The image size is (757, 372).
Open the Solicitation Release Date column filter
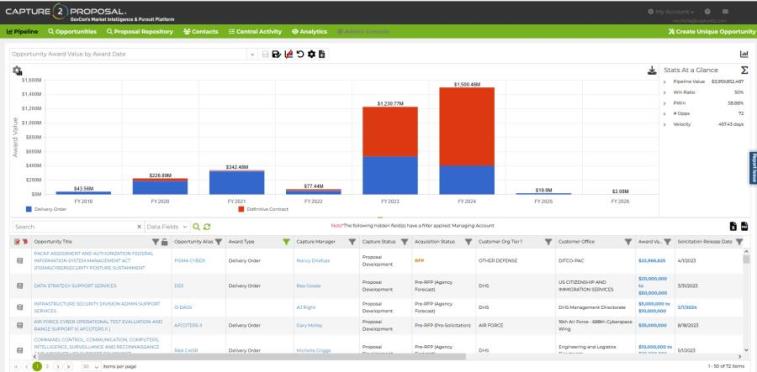coord(739,242)
